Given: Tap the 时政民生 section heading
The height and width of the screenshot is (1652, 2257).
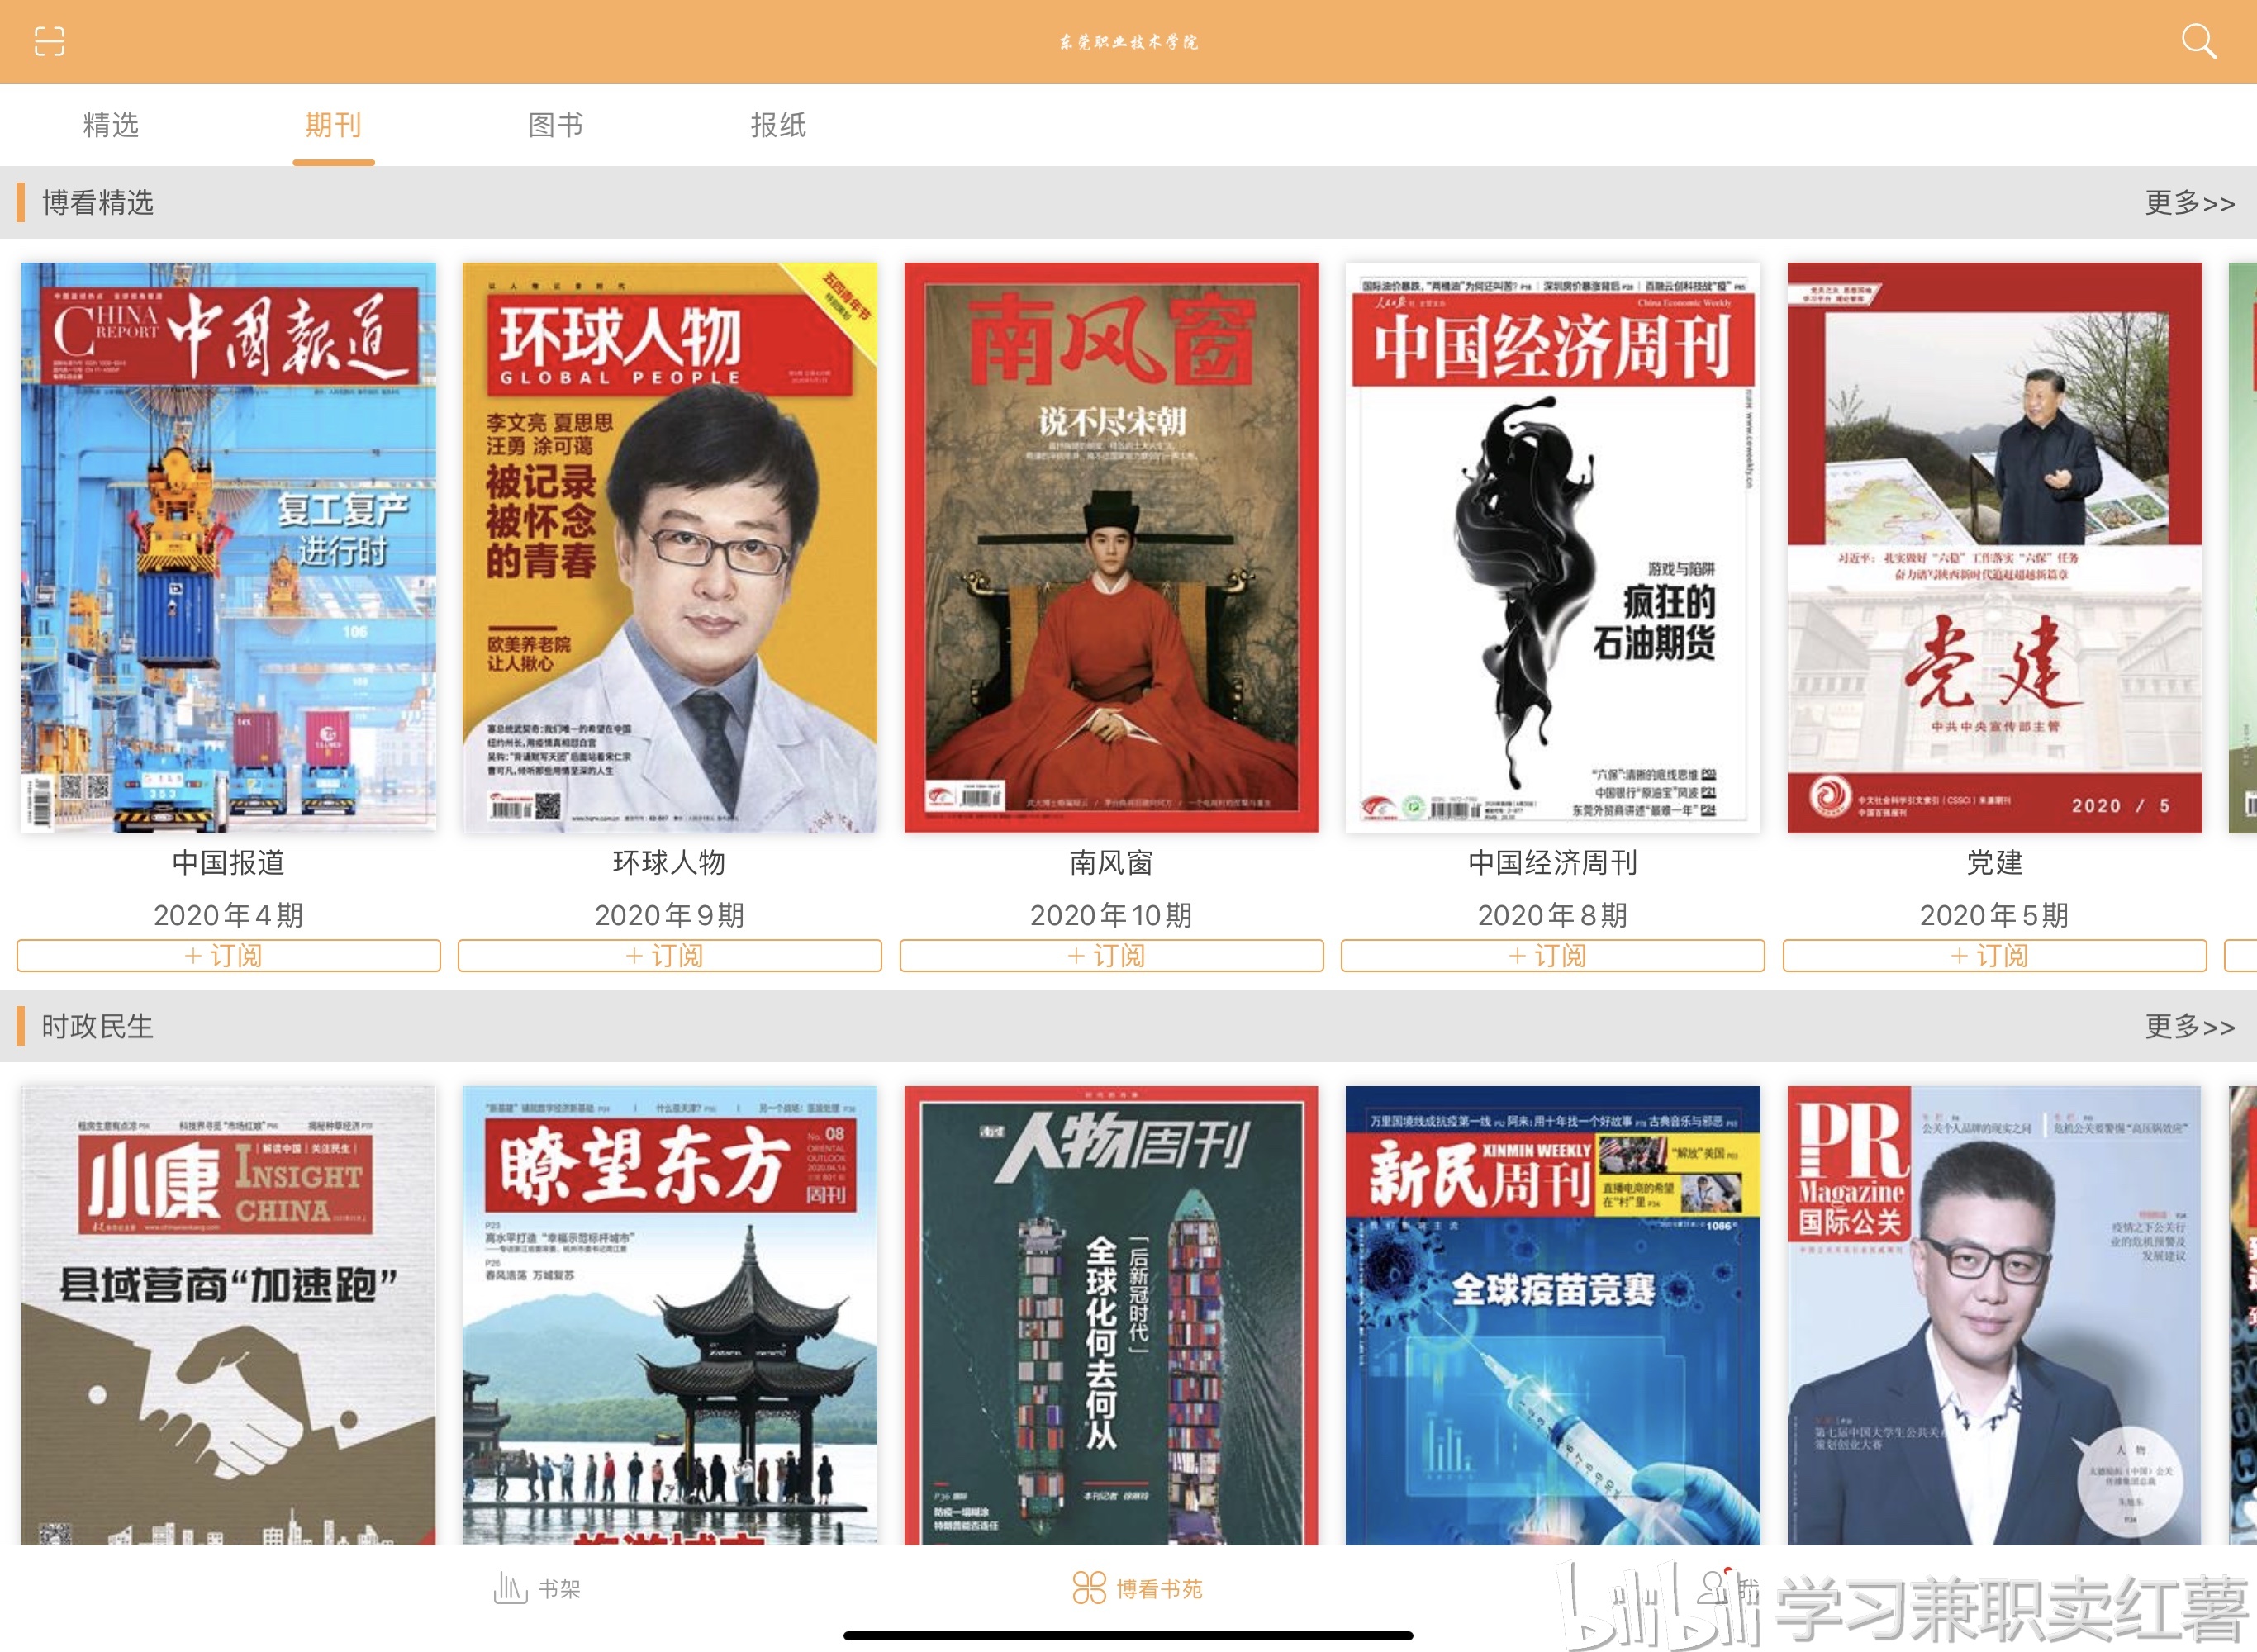Looking at the screenshot, I should [x=97, y=1027].
